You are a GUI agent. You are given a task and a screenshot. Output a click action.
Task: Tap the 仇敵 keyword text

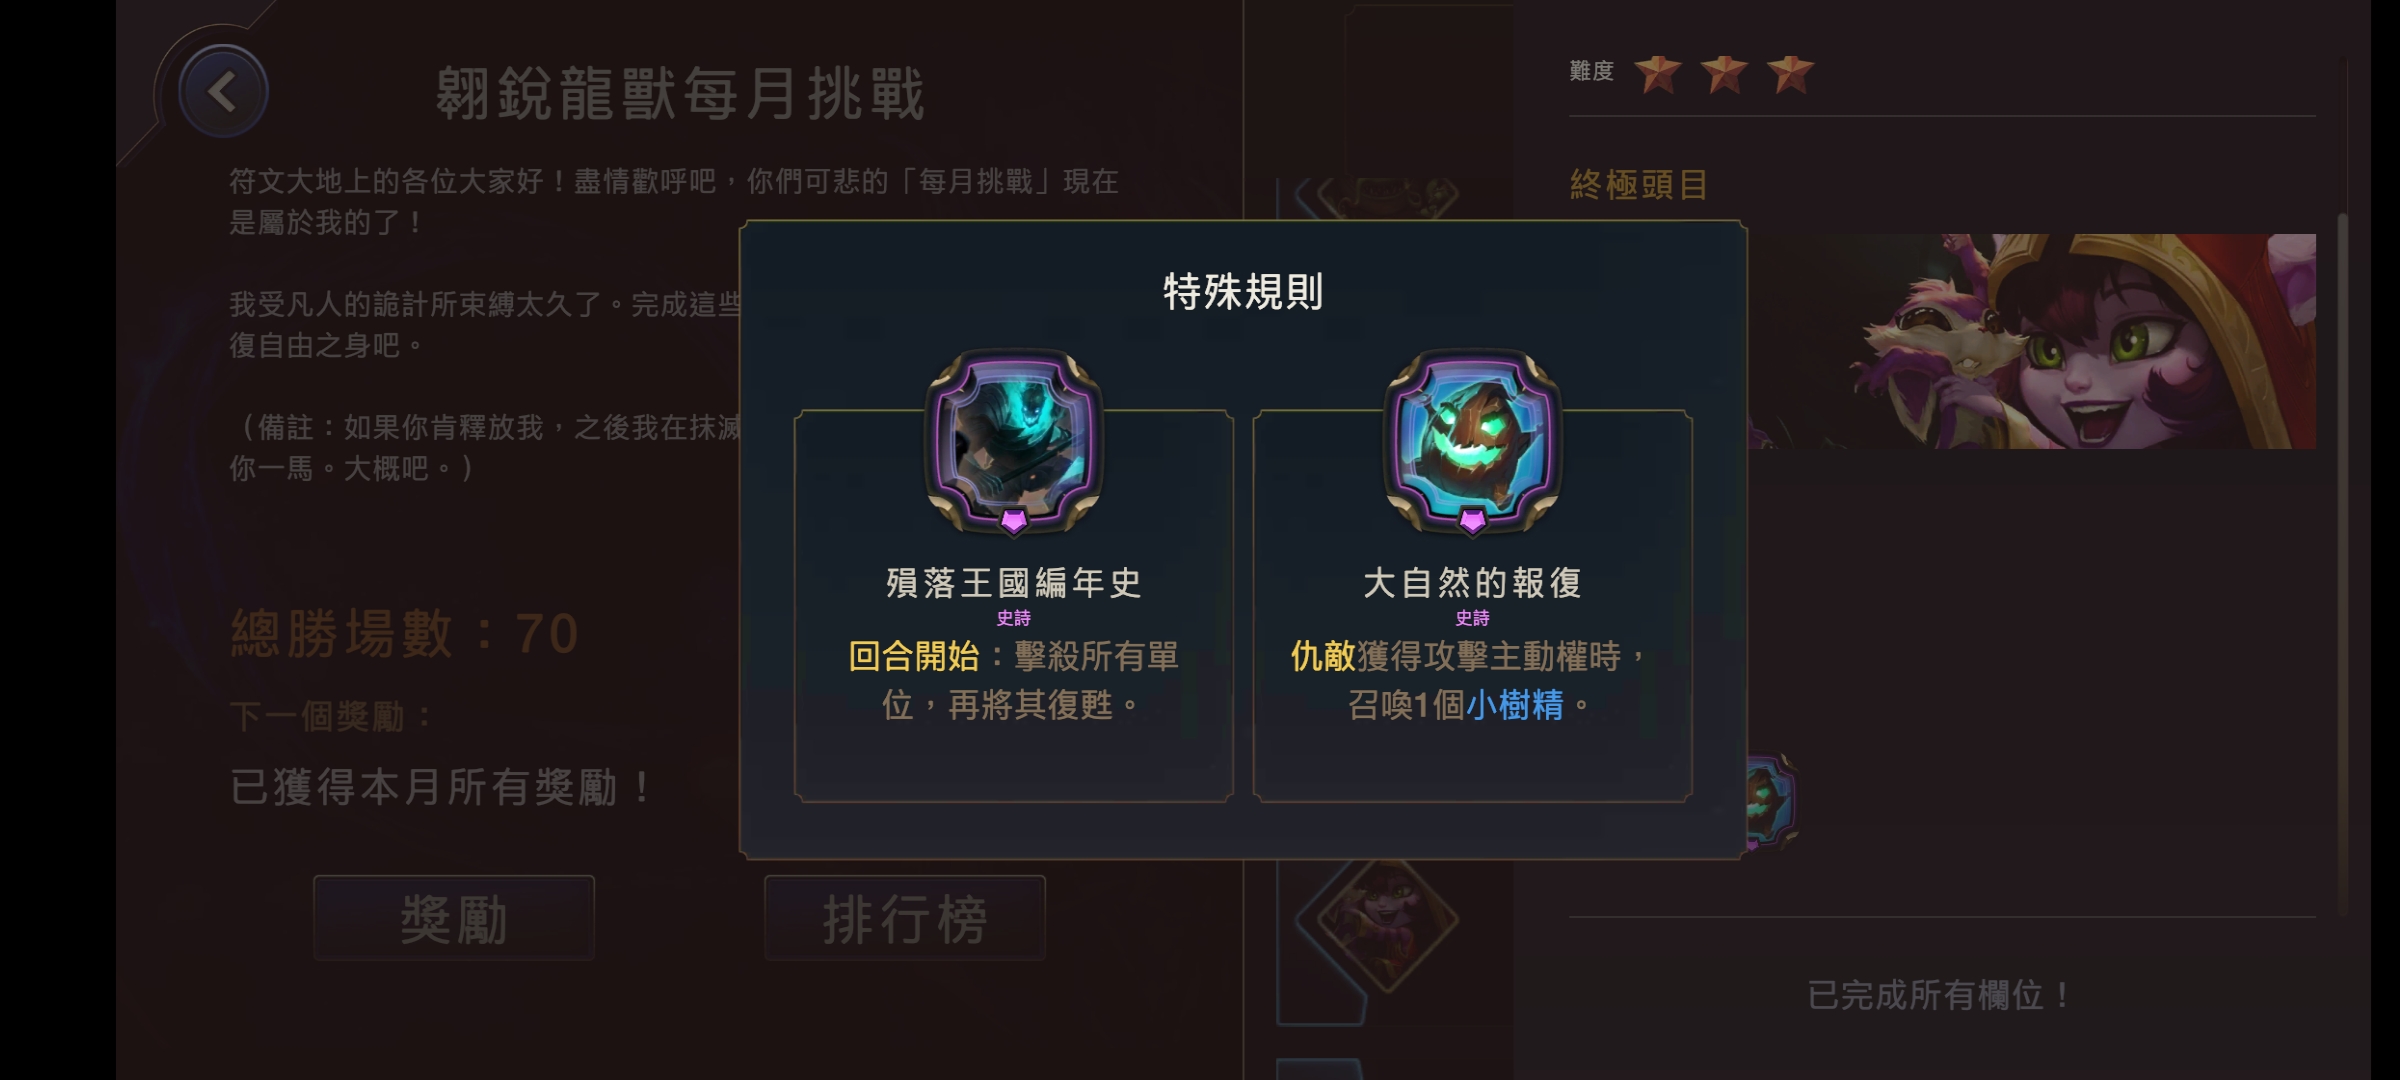(x=1323, y=656)
